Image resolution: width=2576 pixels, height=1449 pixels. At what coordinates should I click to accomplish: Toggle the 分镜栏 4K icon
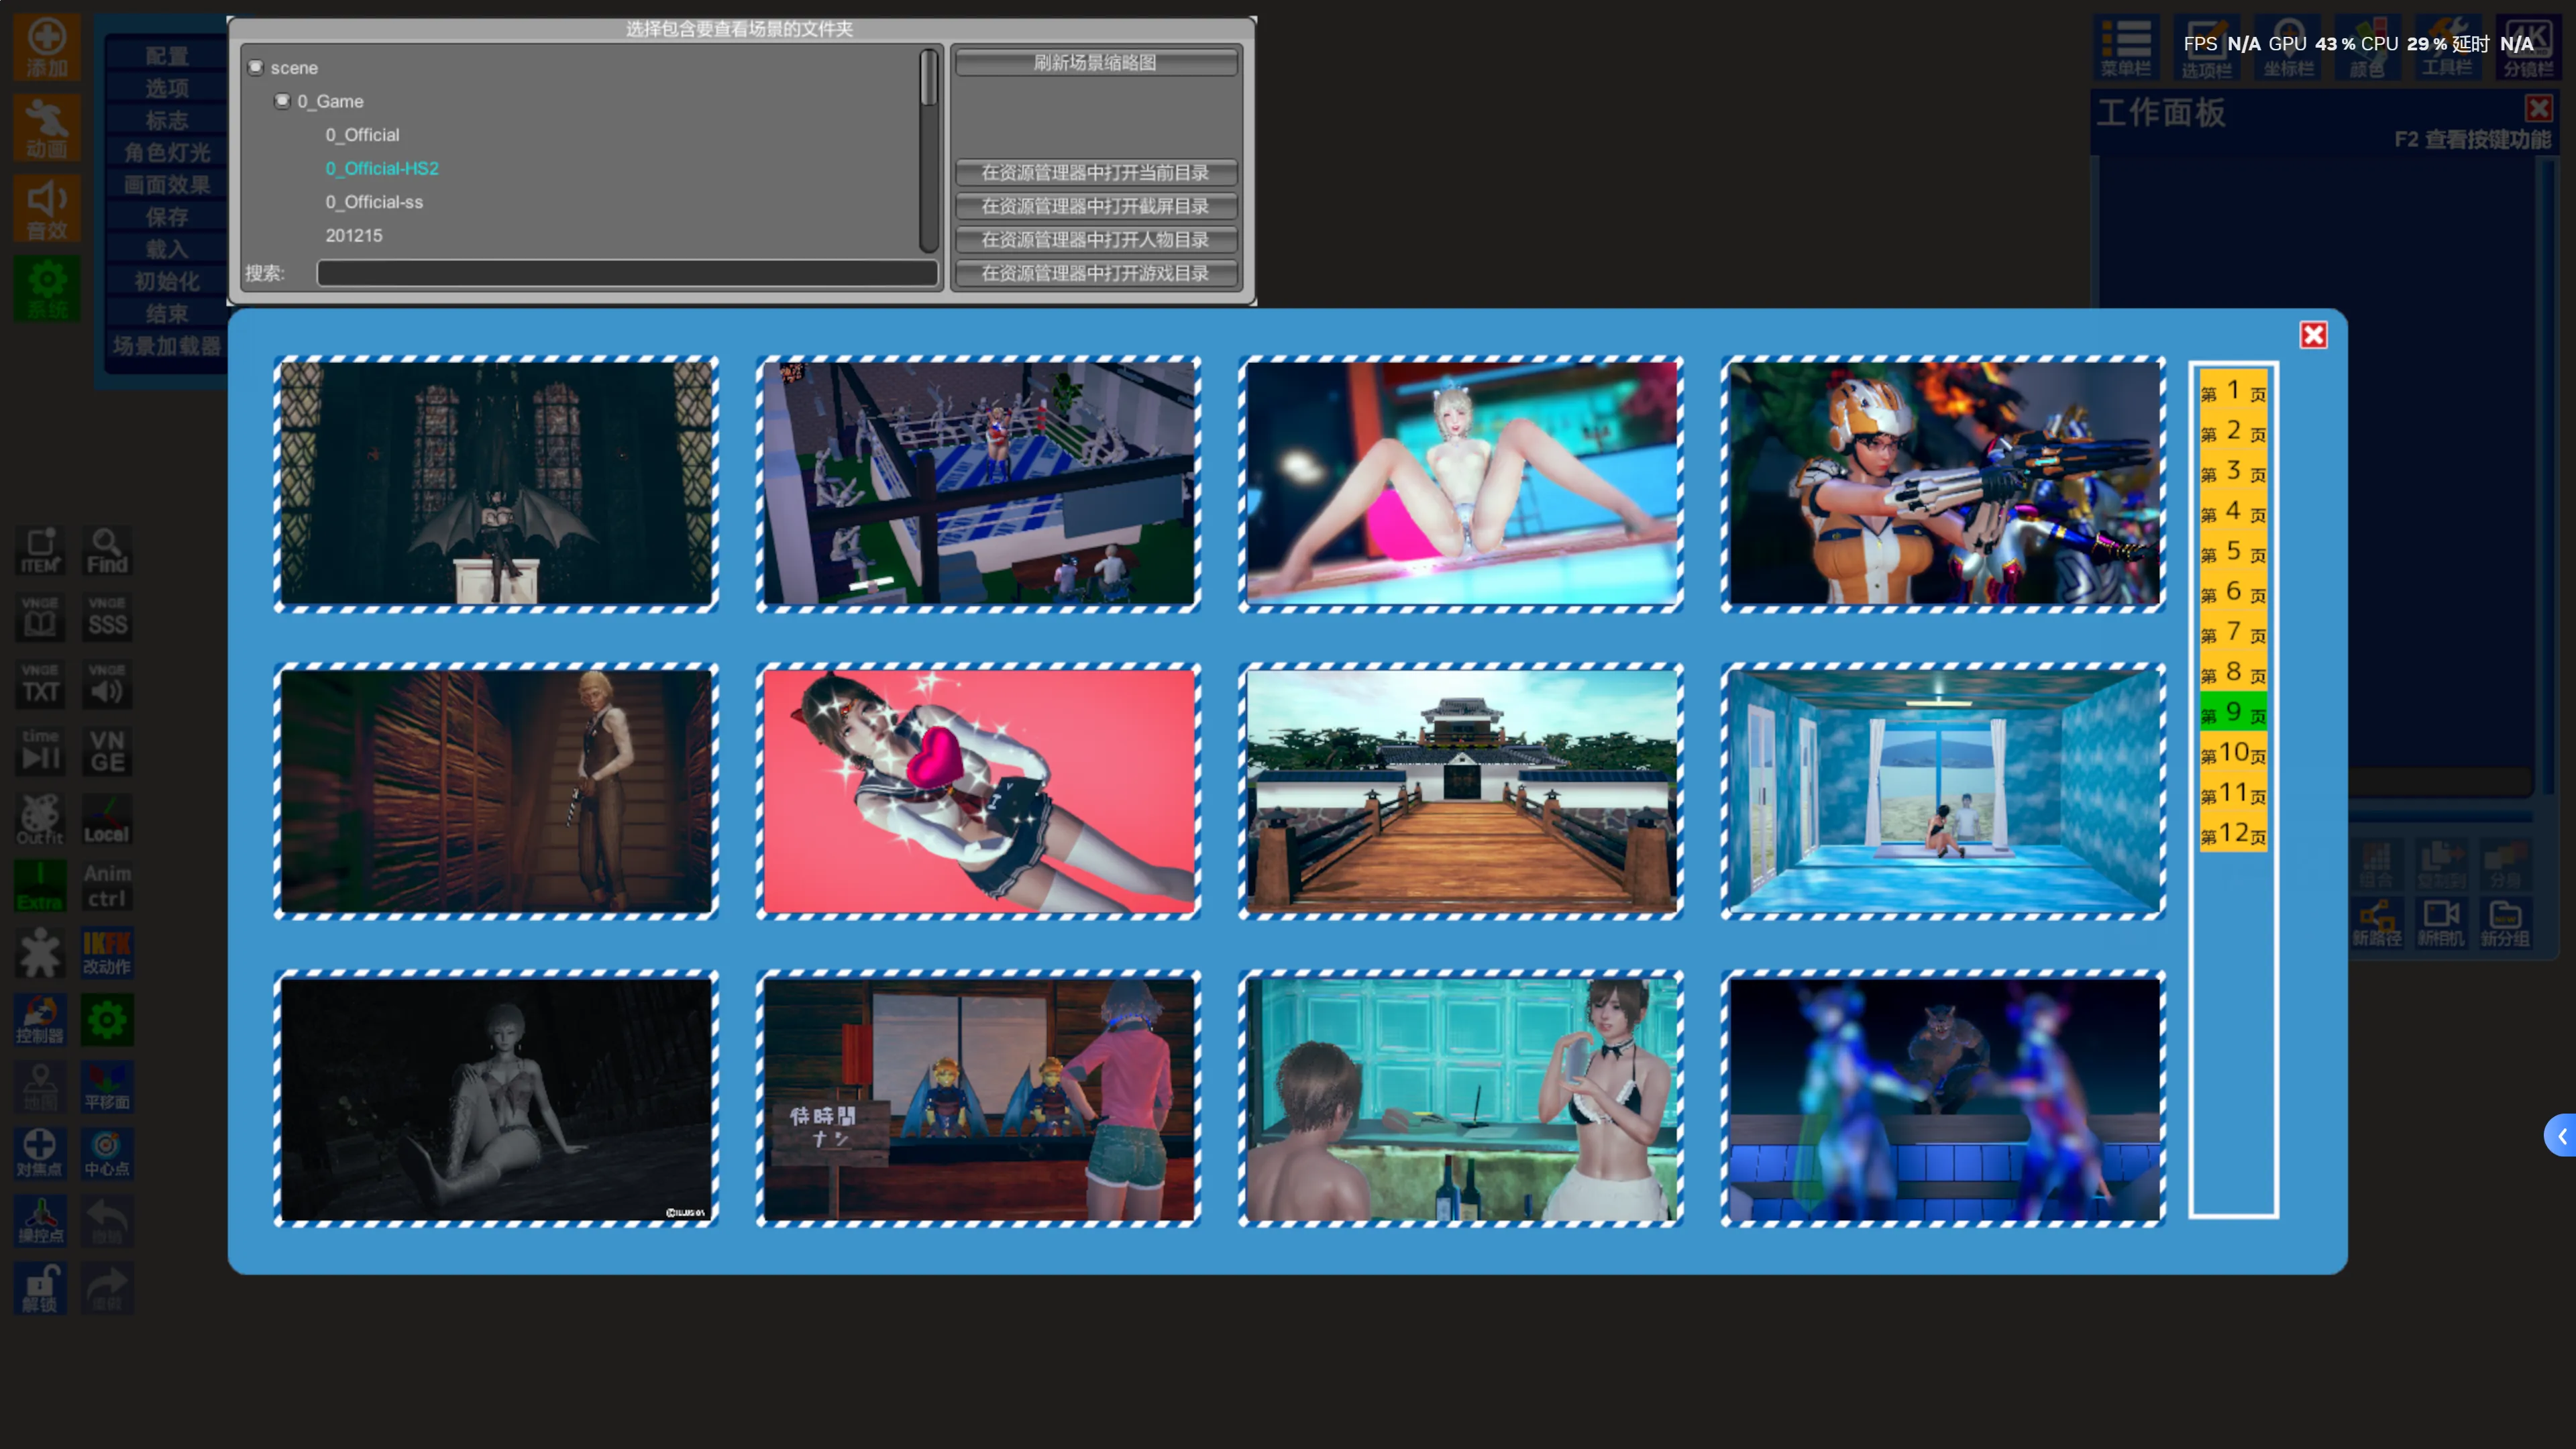click(x=2529, y=47)
